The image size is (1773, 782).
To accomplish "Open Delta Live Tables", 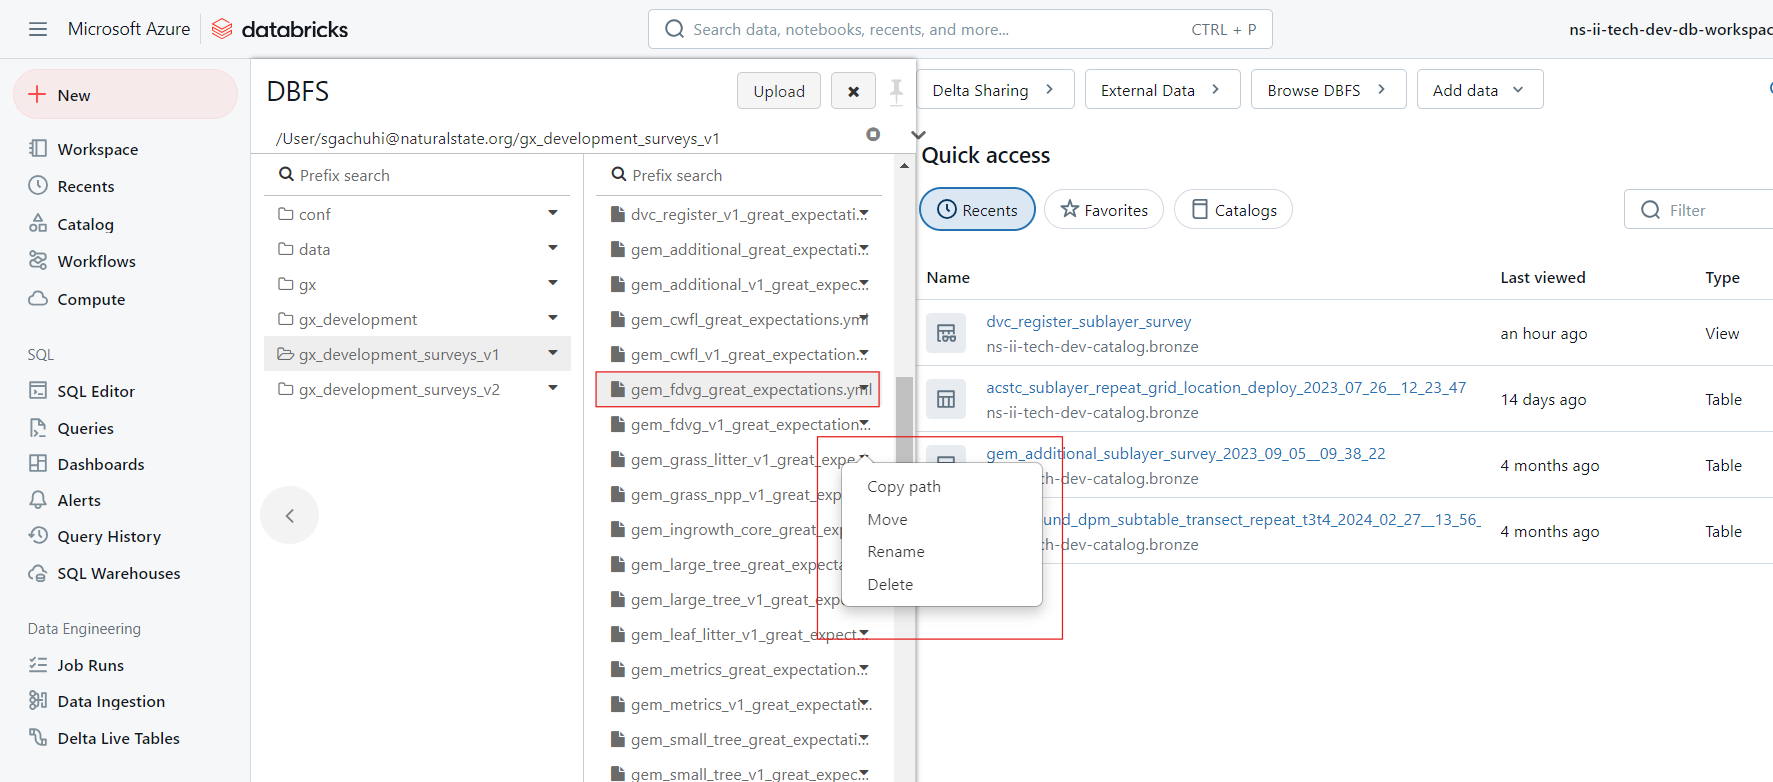I will coord(118,738).
